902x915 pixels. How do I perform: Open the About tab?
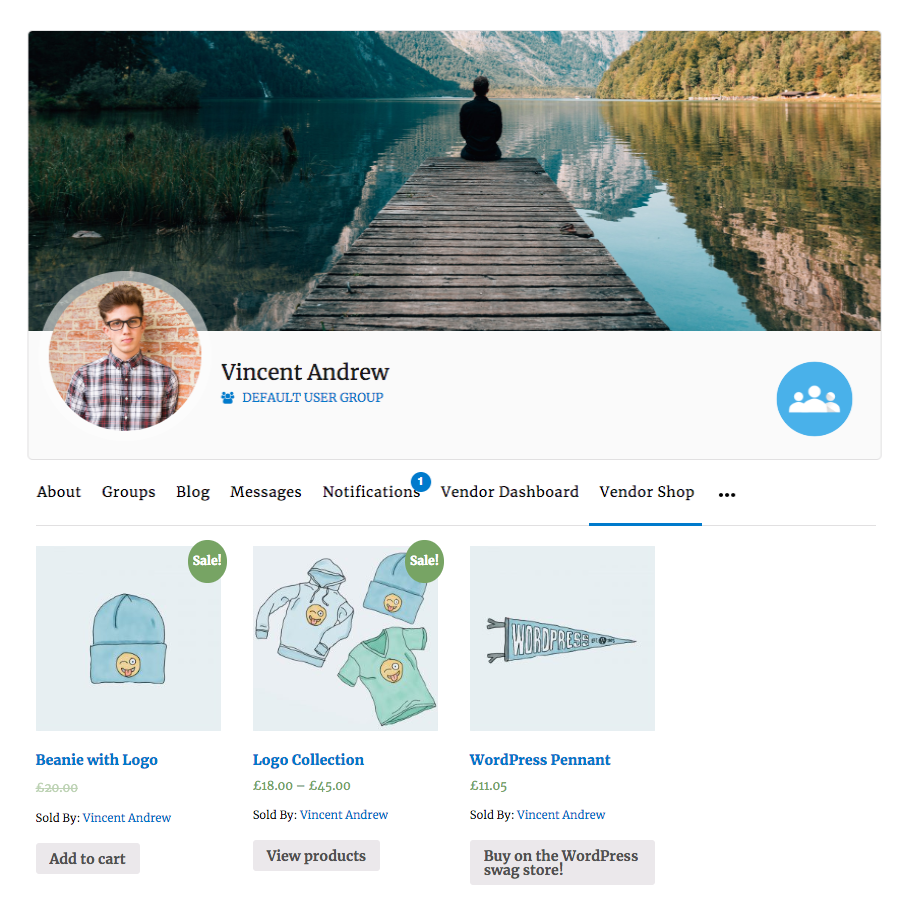coord(59,492)
